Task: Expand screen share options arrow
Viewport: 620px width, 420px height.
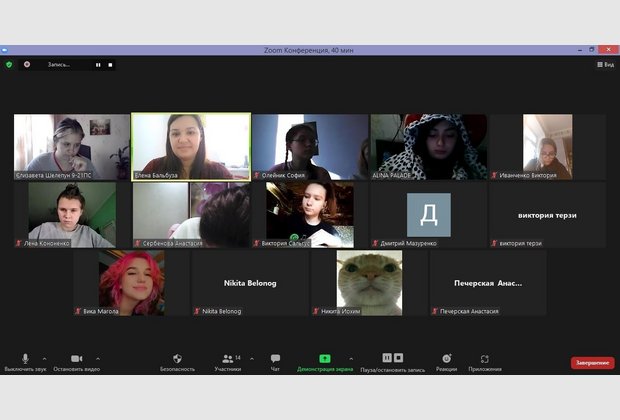Action: 351,359
